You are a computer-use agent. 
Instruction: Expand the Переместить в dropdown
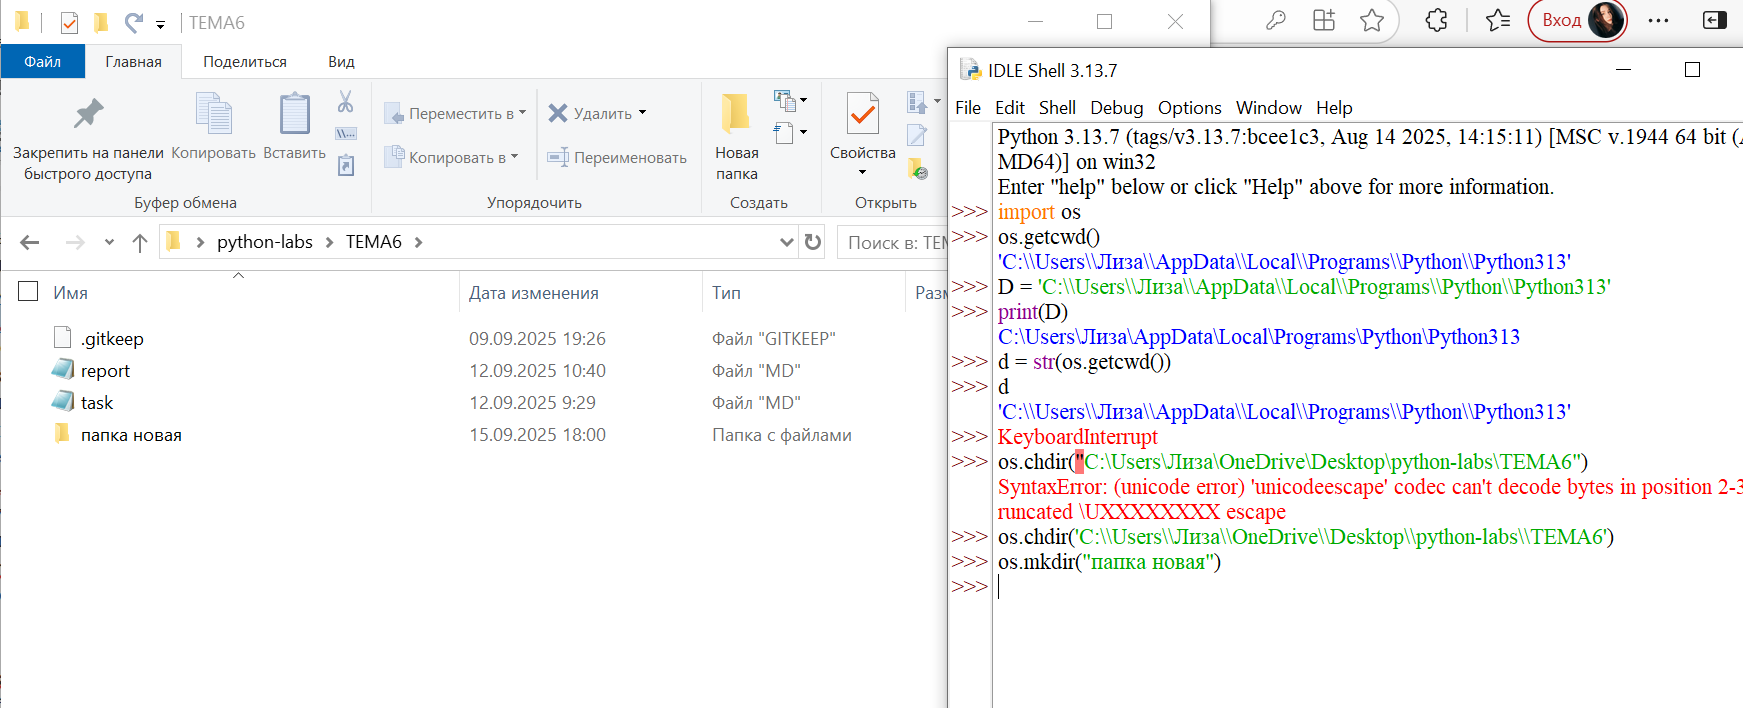522,113
